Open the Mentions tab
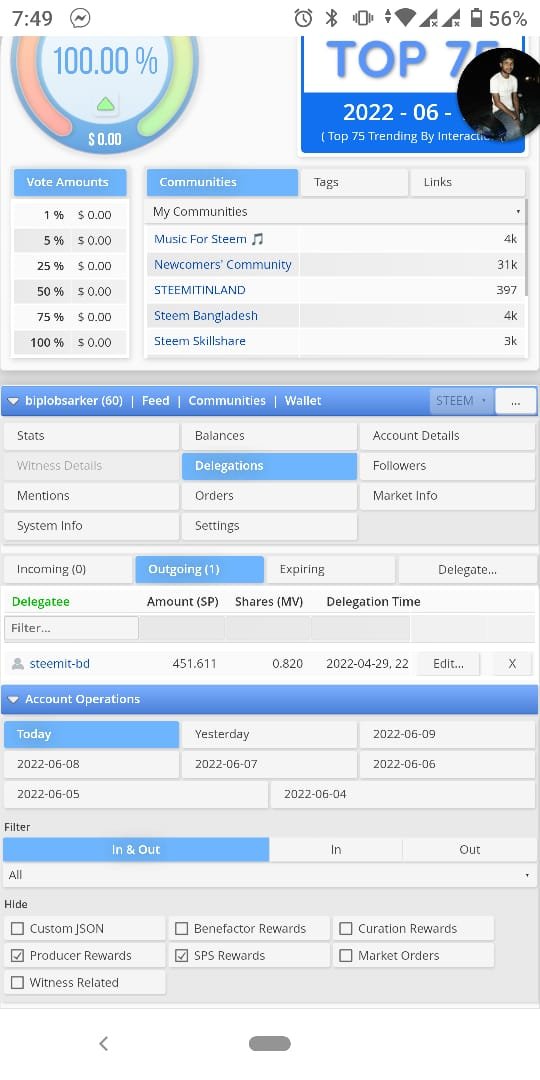 click(x=91, y=496)
